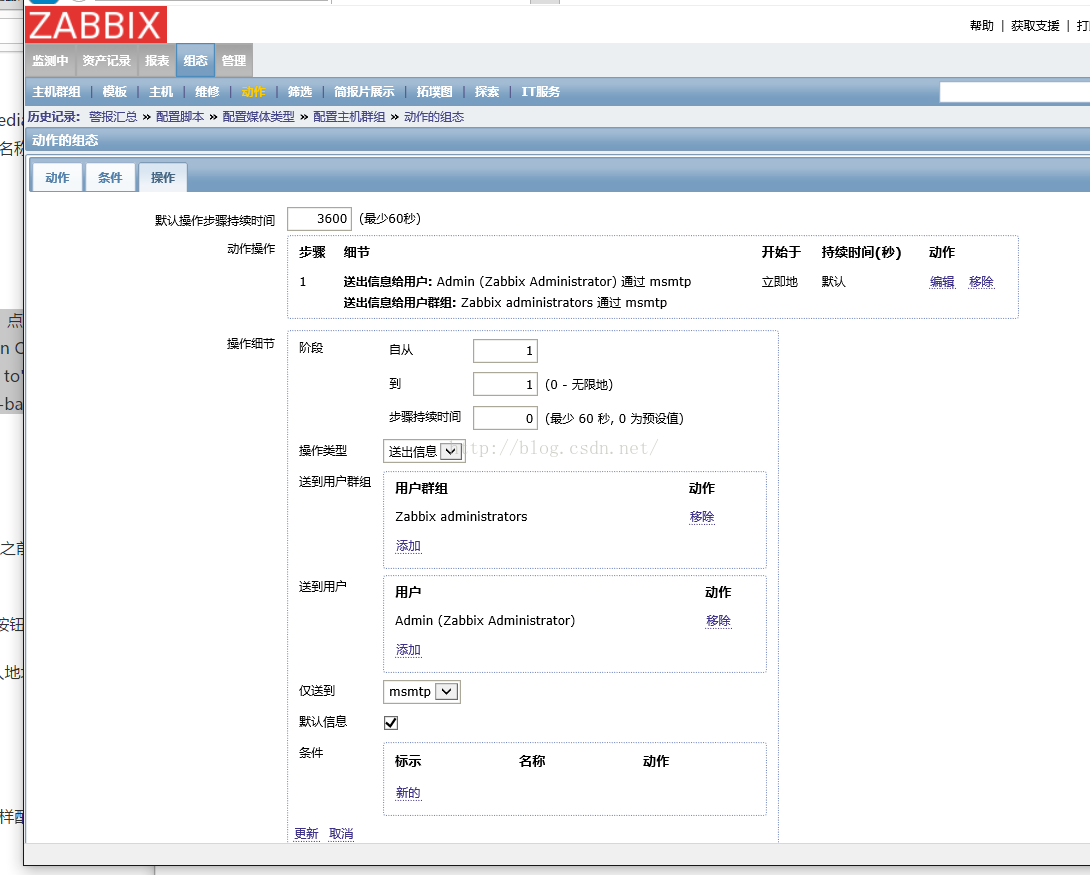
Task: Go to 模板 submenu
Action: point(115,92)
